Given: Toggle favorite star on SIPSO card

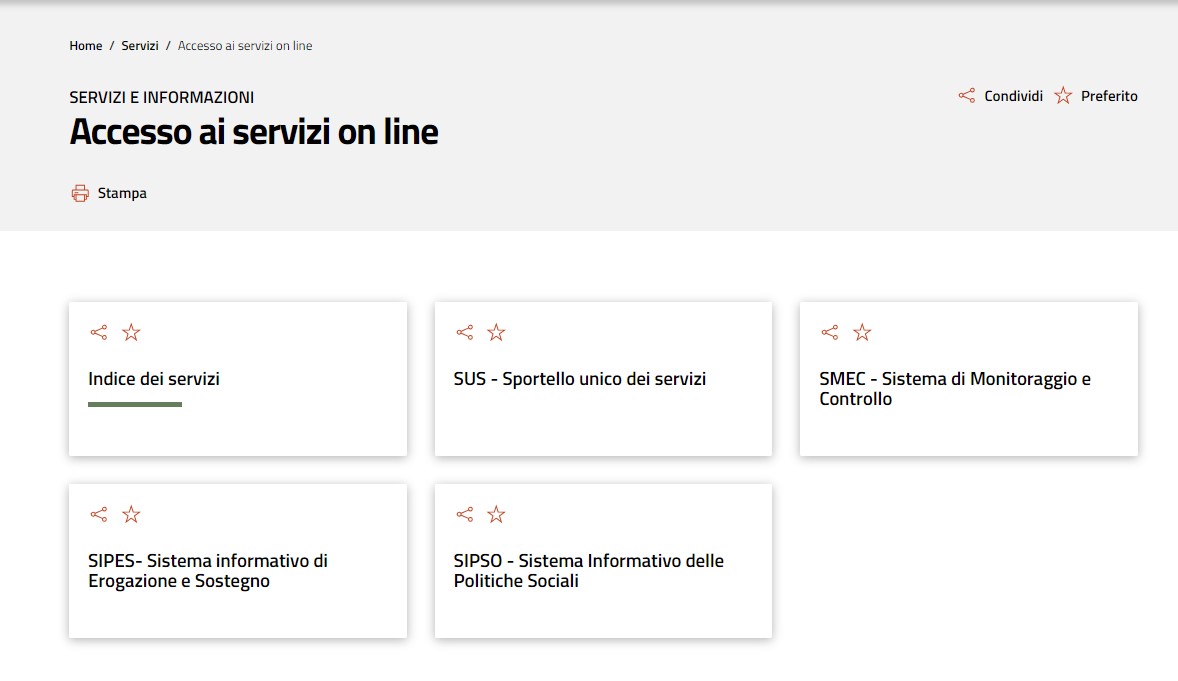Looking at the screenshot, I should tap(496, 515).
